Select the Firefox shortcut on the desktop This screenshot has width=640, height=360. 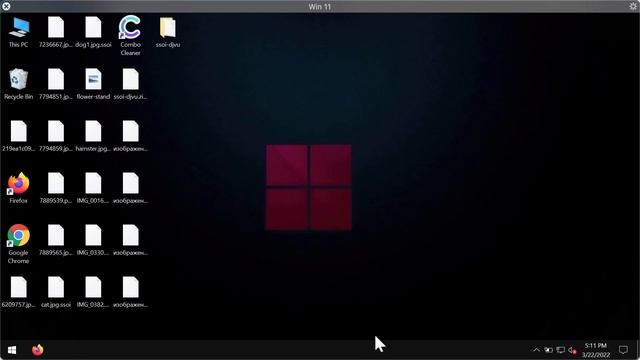pyautogui.click(x=18, y=188)
